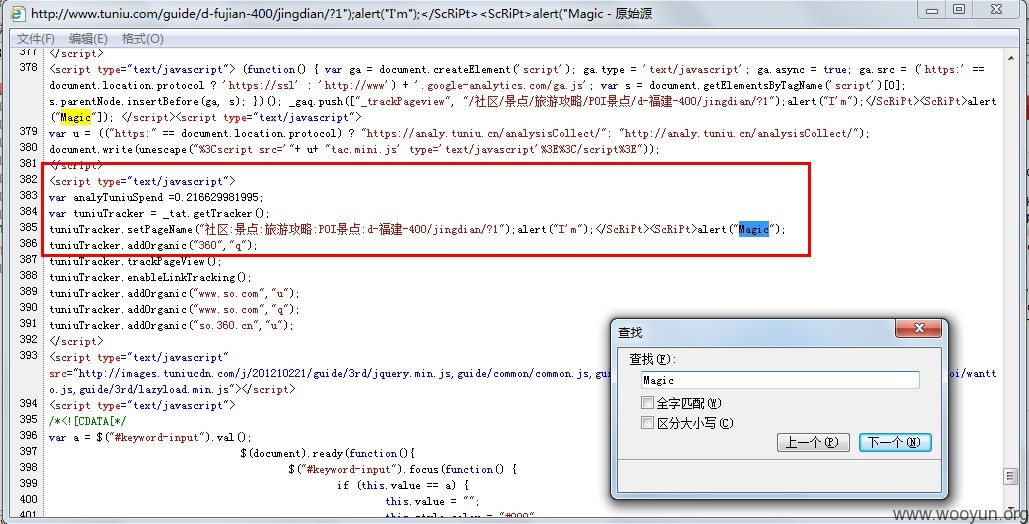This screenshot has height=524, width=1029.
Task: Open the 文件(F) menu
Action: point(36,39)
